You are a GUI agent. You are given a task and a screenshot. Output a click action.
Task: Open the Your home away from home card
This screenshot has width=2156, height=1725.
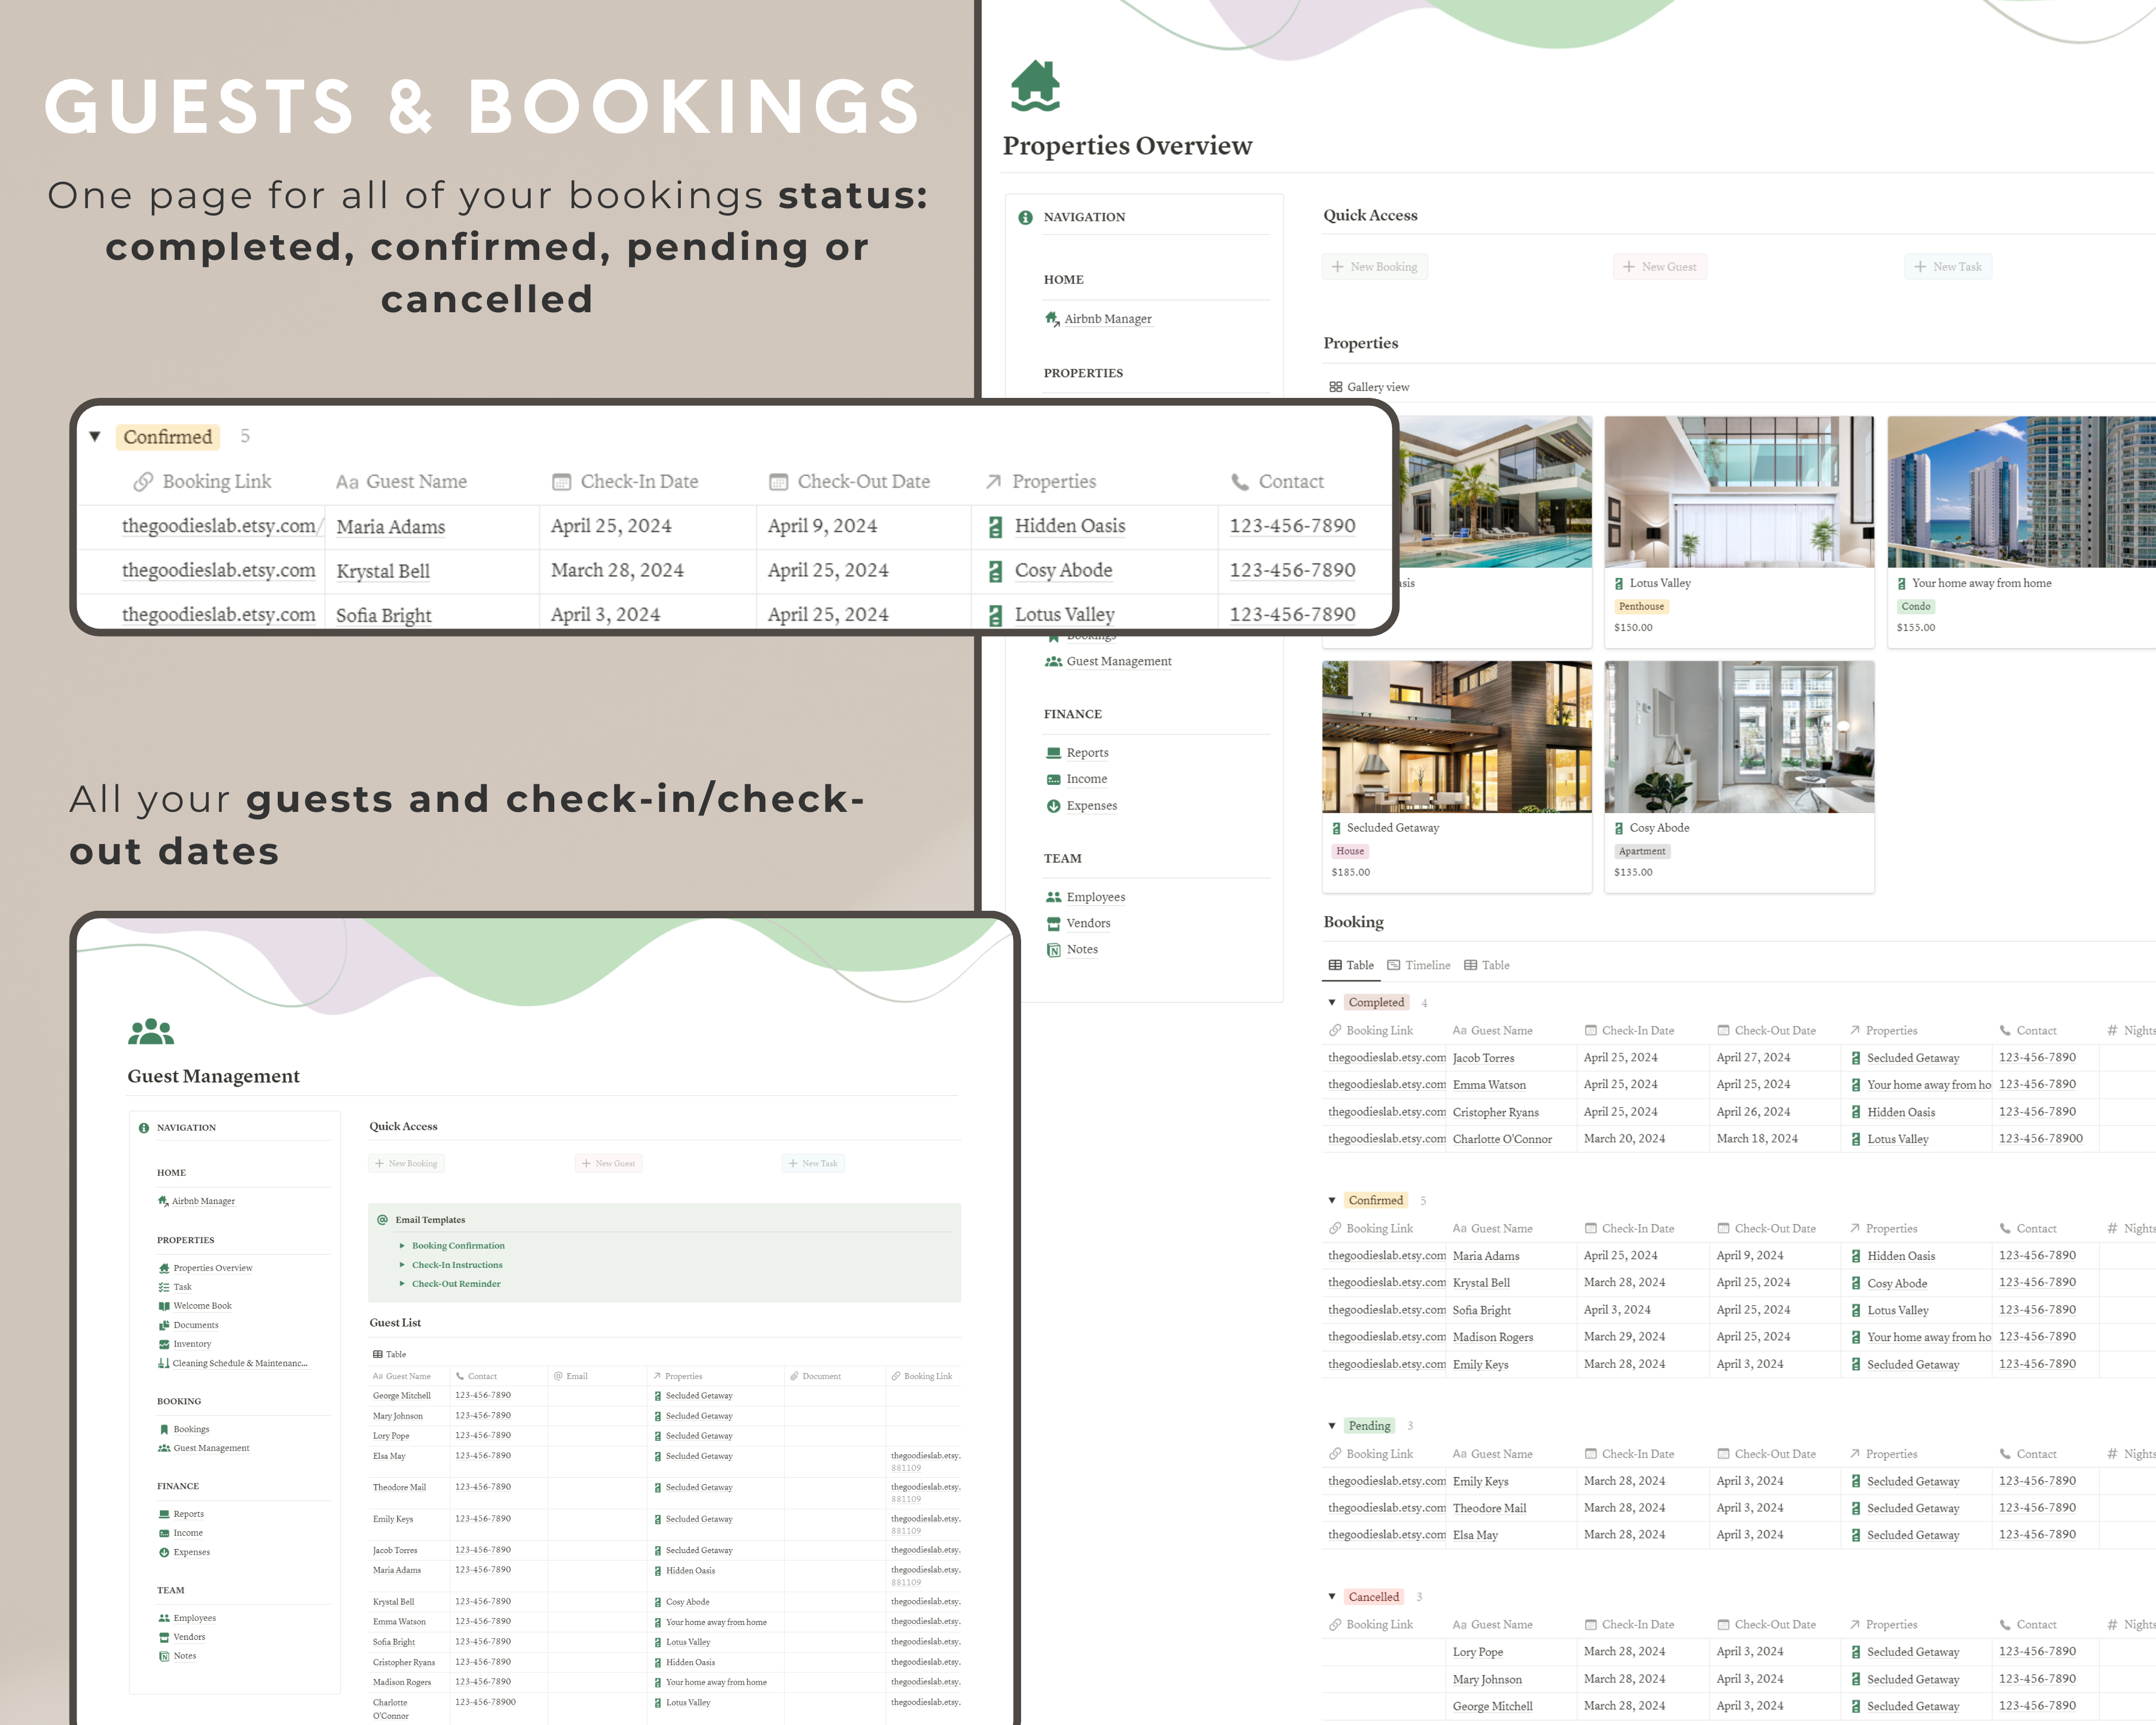point(2021,531)
